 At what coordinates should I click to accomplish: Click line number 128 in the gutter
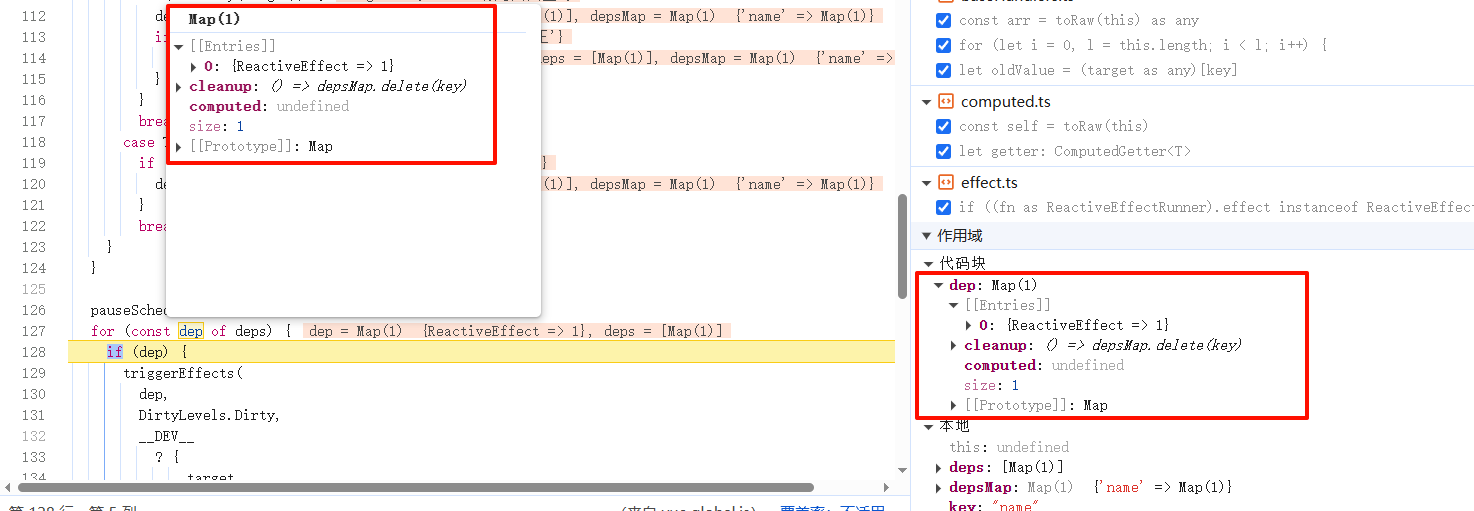33,352
